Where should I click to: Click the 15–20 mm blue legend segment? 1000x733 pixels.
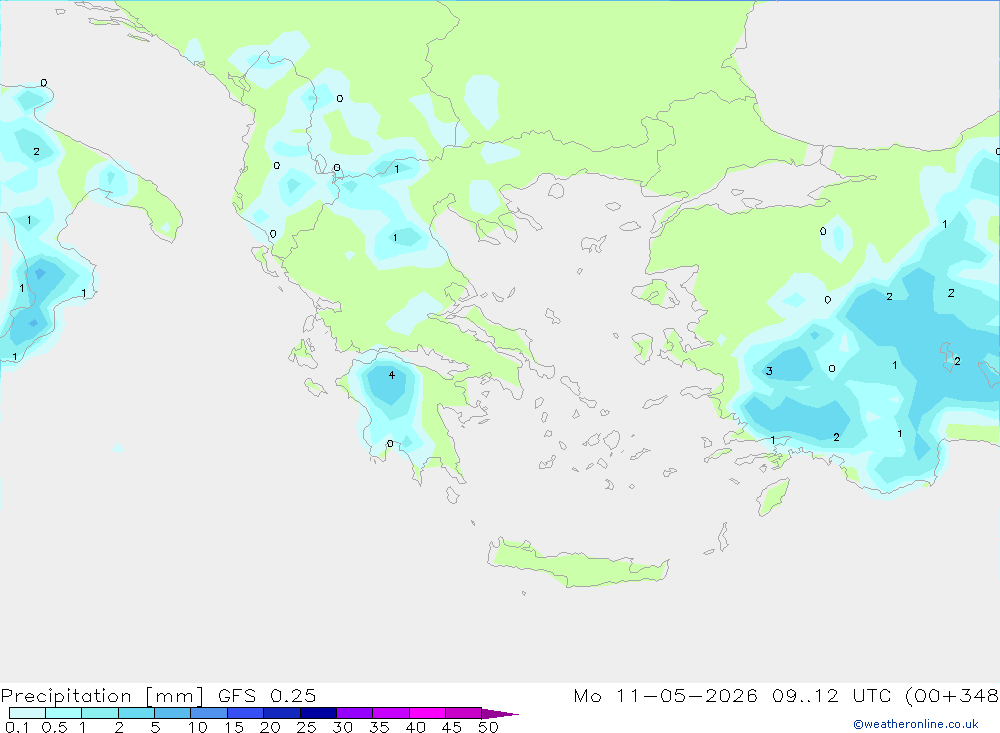click(x=246, y=713)
